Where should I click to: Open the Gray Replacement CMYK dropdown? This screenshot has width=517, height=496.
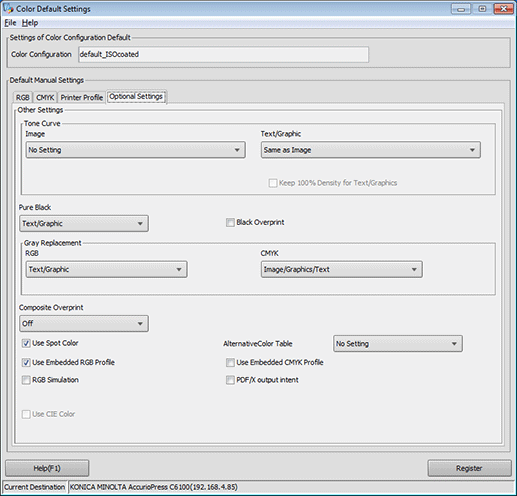click(342, 269)
